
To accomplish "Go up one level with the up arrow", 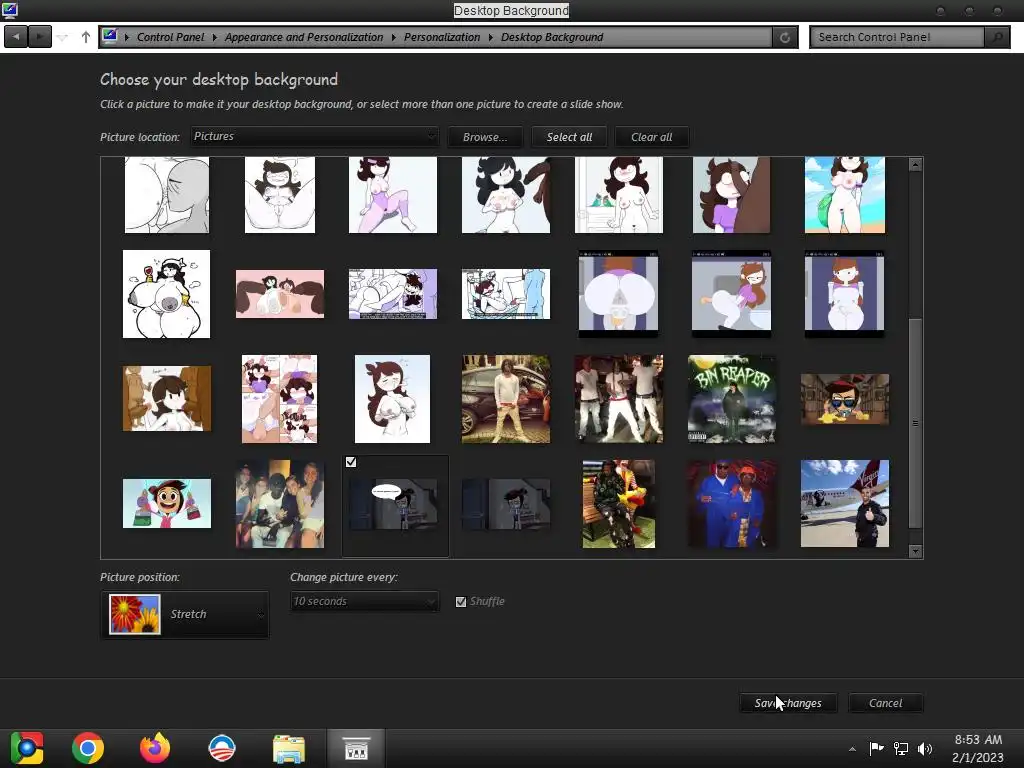I will pyautogui.click(x=86, y=37).
